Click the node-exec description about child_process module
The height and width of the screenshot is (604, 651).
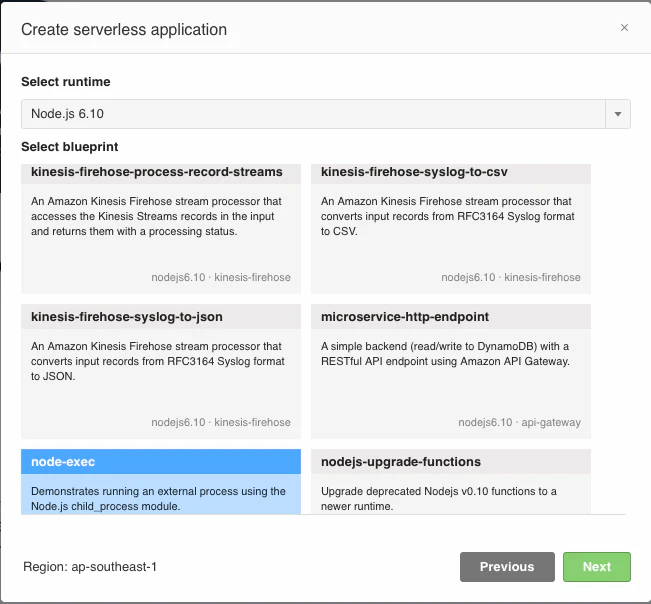(x=158, y=499)
